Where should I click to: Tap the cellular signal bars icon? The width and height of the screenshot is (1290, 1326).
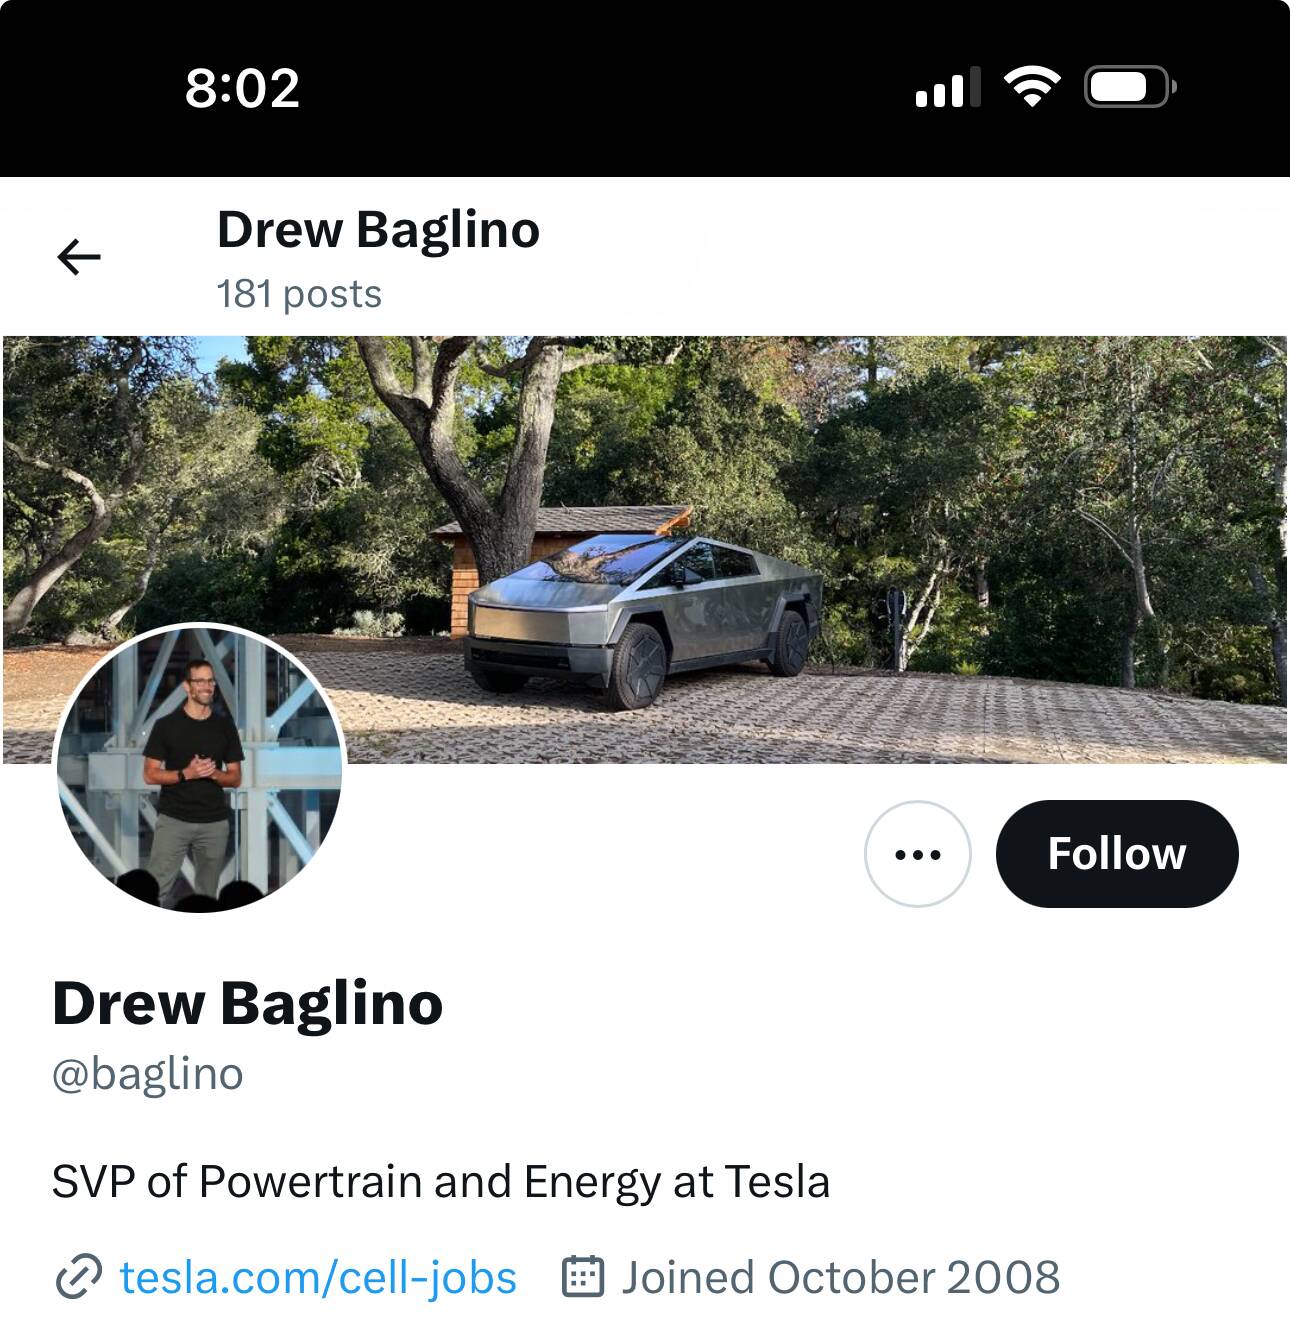click(x=947, y=88)
